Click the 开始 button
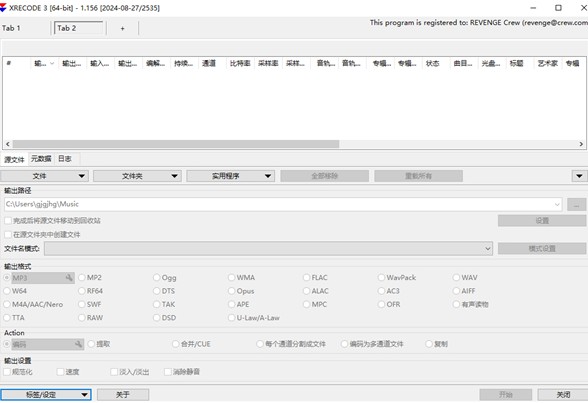 (x=506, y=395)
